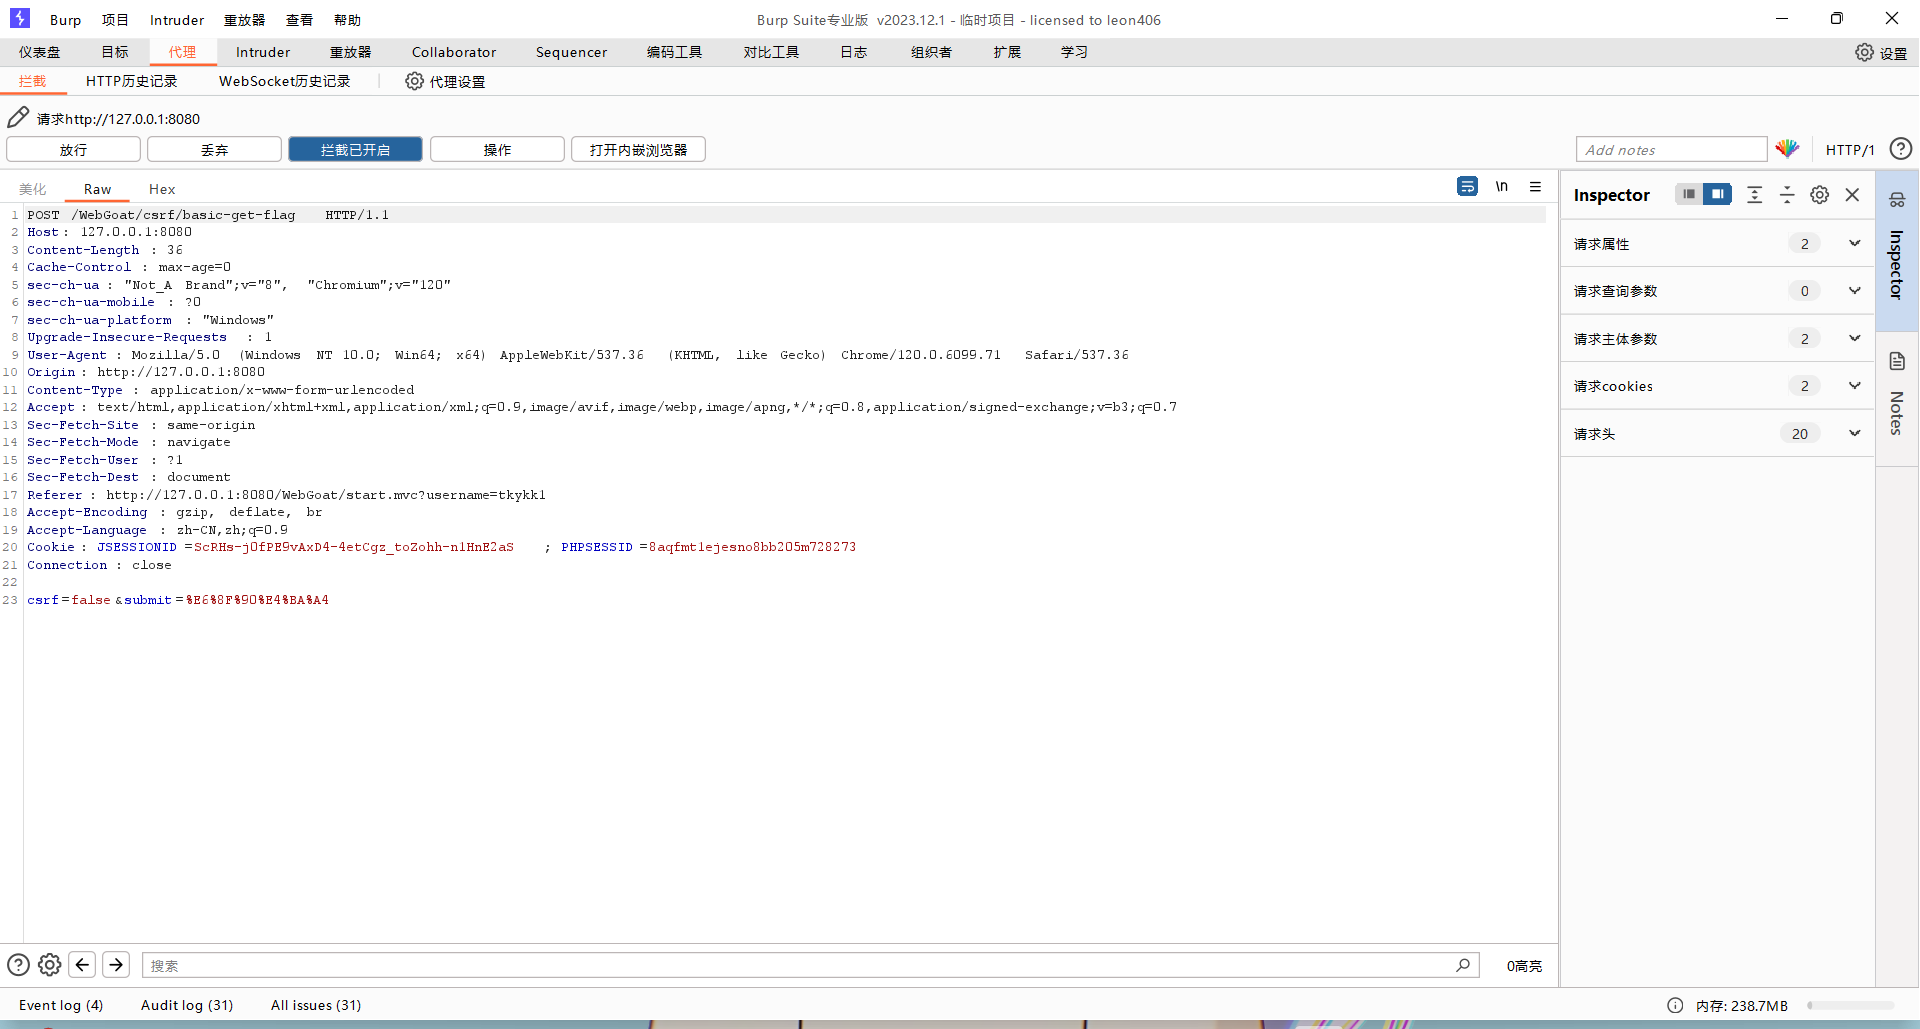Click the colorful highlight color picker icon
Viewport: 1920px width, 1029px height.
point(1787,149)
